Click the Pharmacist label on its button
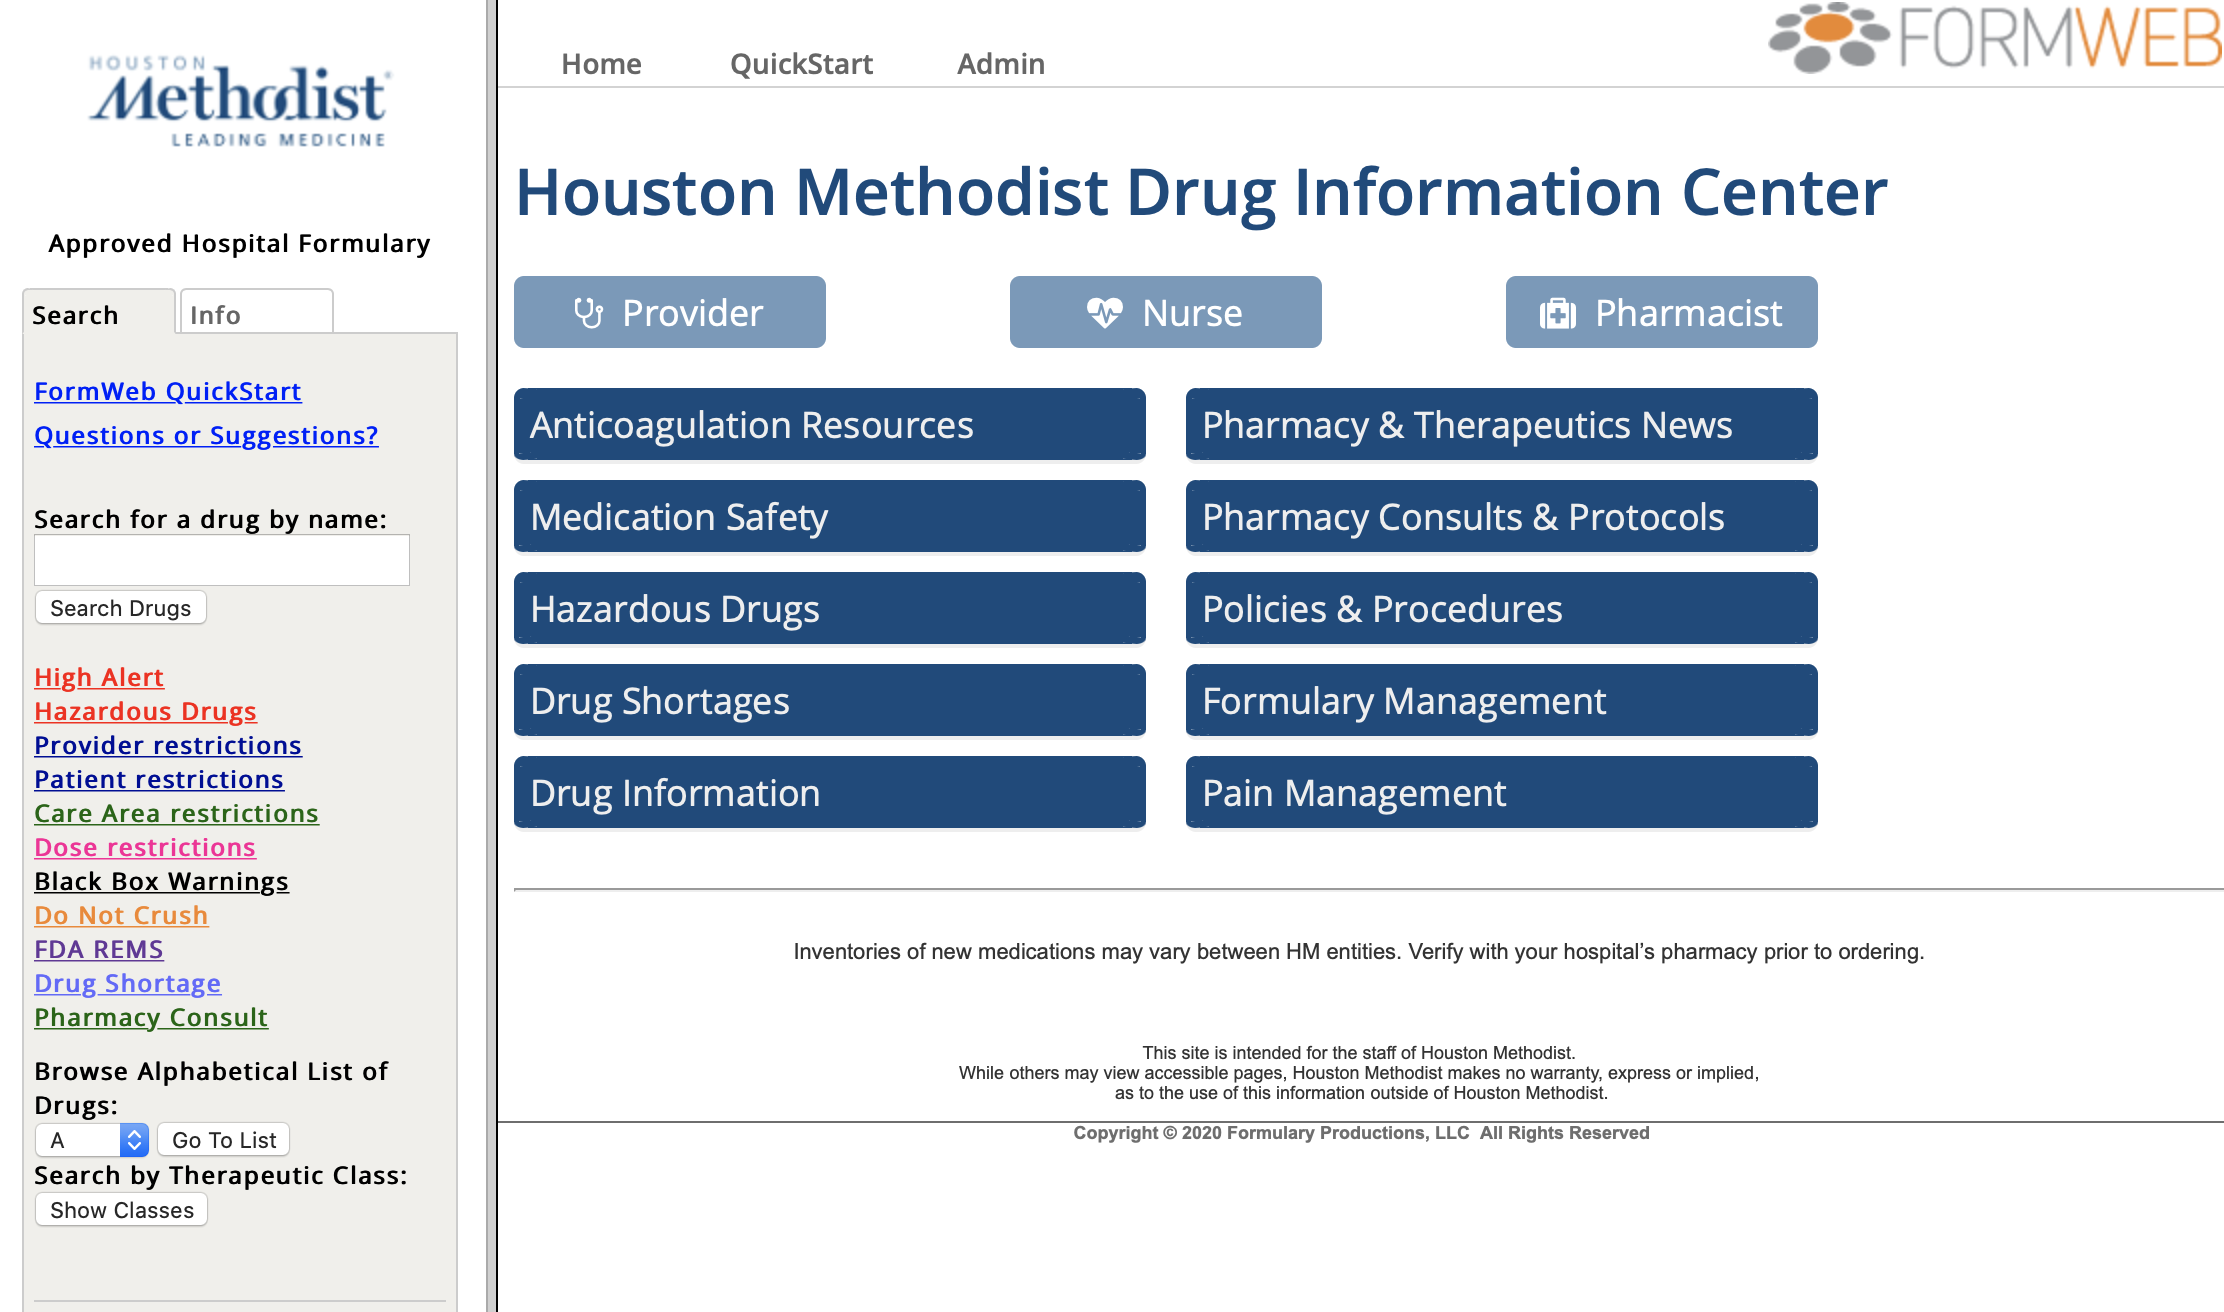Viewport: 2224px width, 1312px height. coord(1688,313)
